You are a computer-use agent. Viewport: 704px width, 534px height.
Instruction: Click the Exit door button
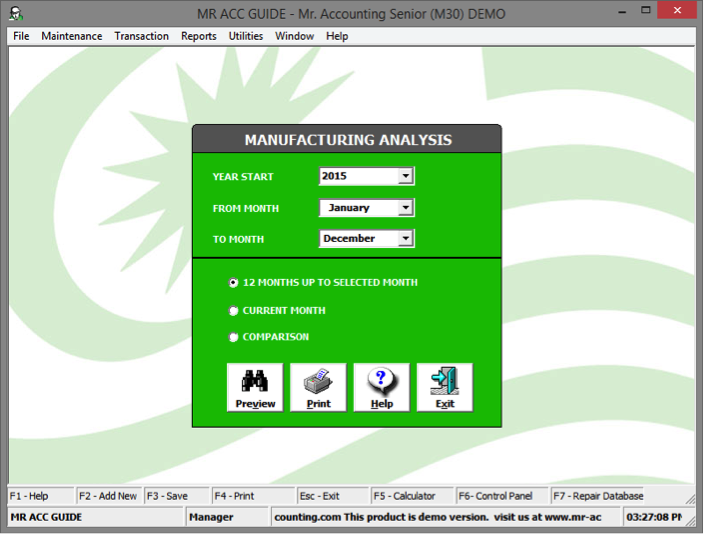[x=445, y=387]
